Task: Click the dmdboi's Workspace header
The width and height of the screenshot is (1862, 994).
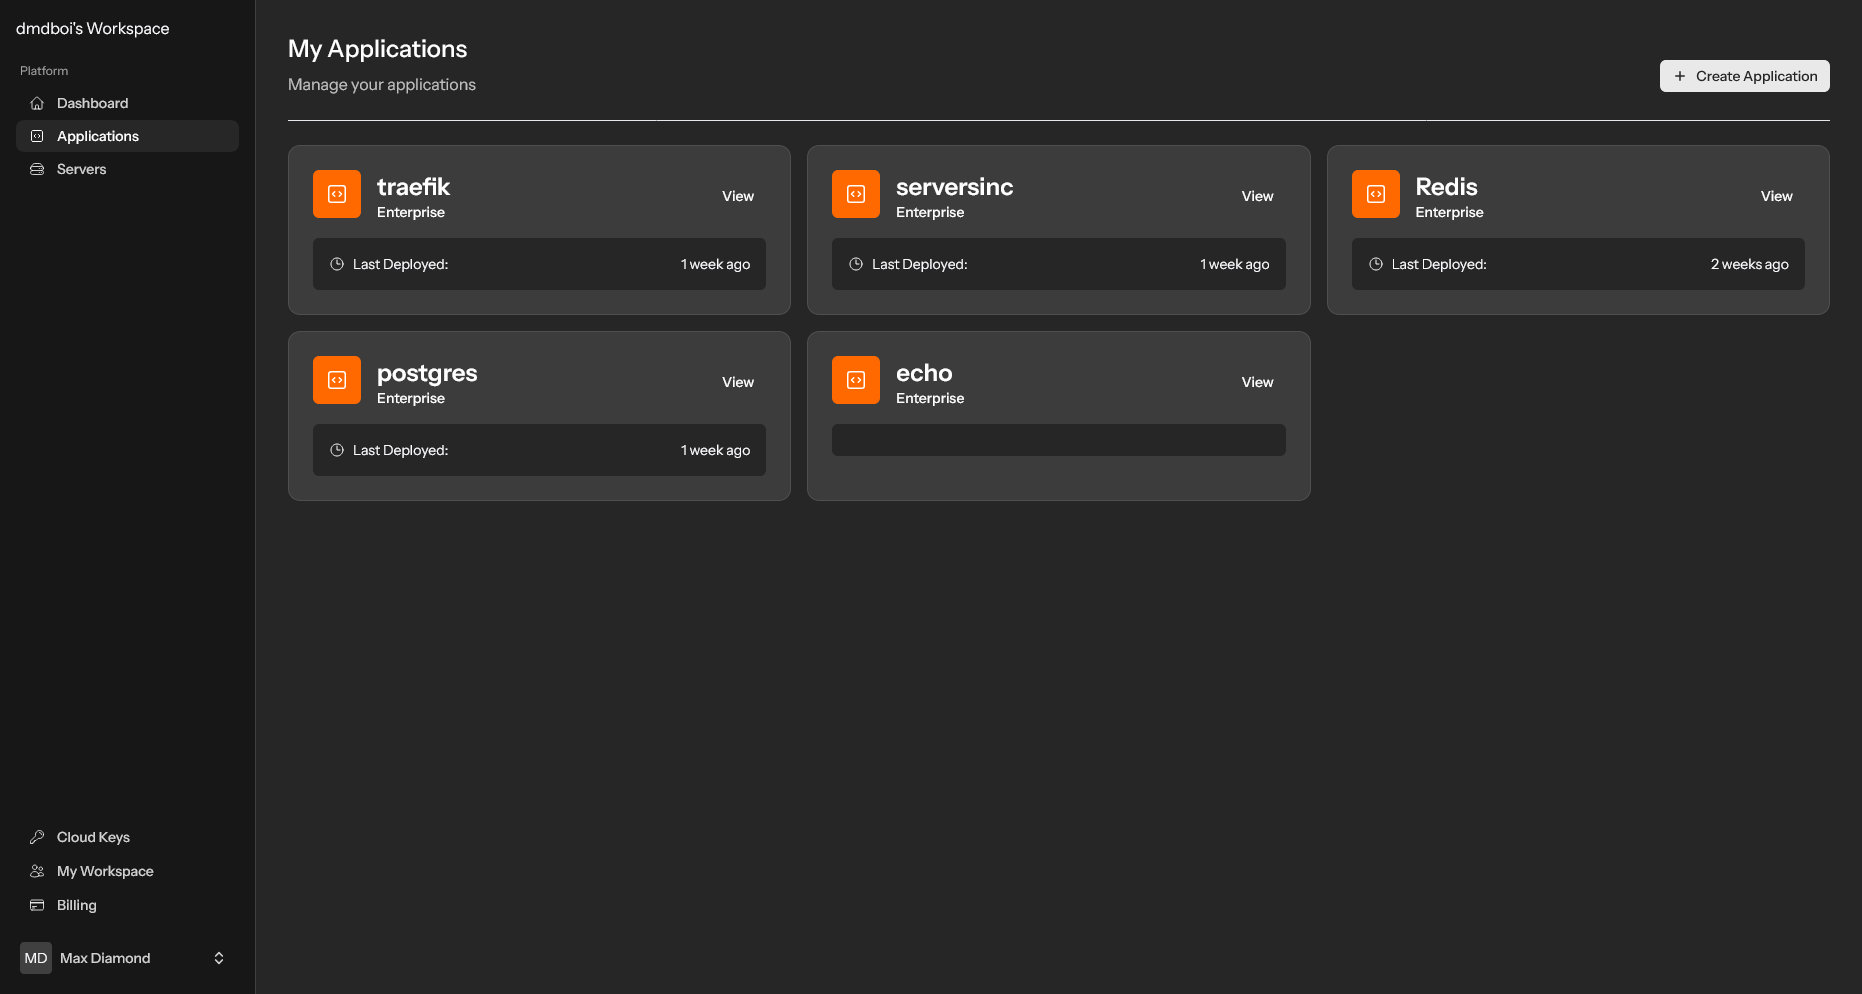Action: click(x=93, y=28)
